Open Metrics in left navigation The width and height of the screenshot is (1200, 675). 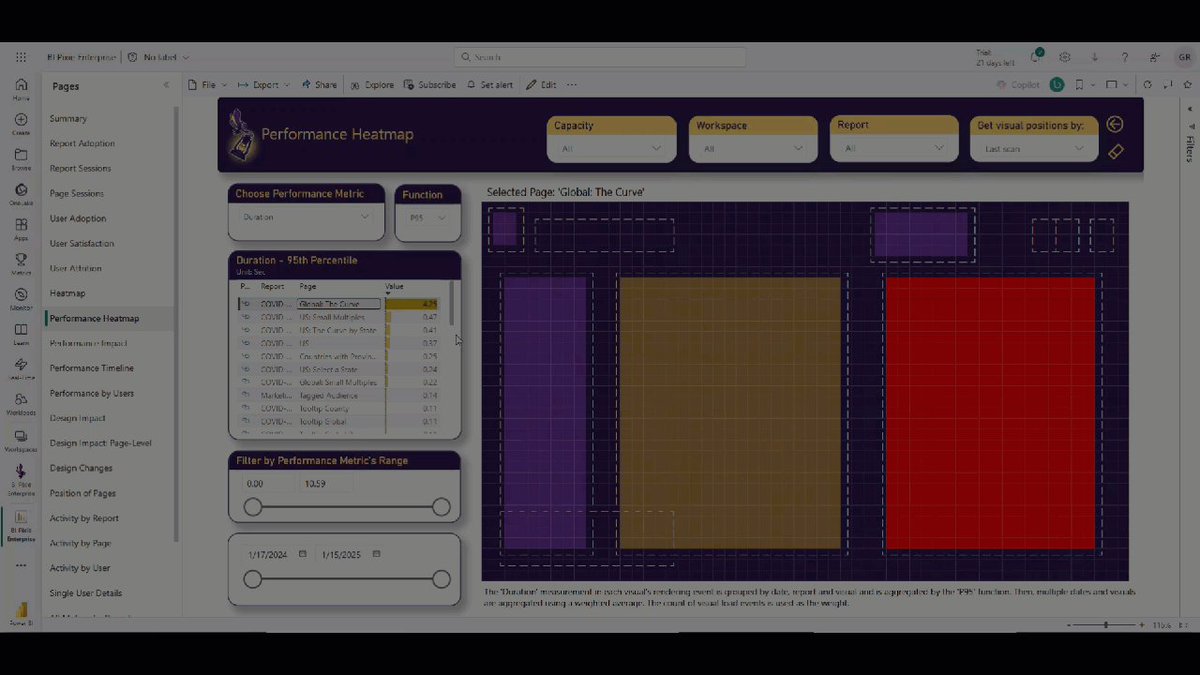point(21,264)
